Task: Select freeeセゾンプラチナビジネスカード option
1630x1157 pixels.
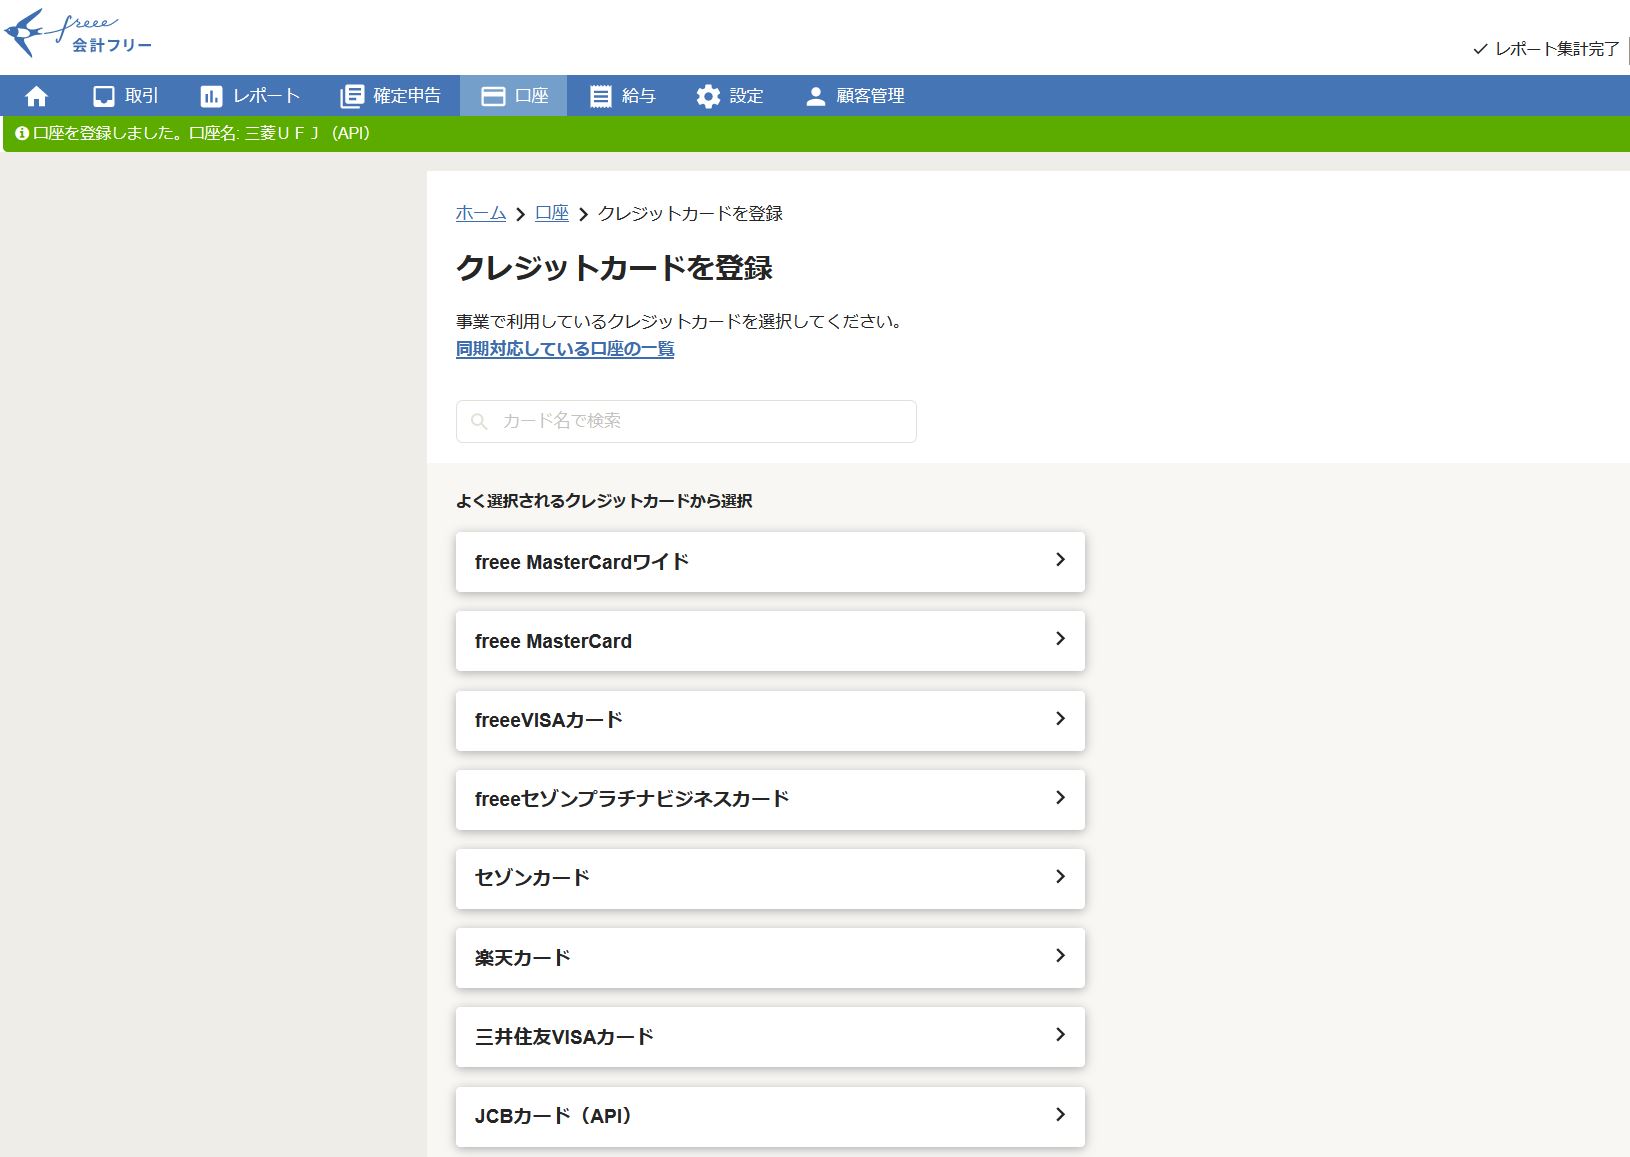Action: [770, 799]
